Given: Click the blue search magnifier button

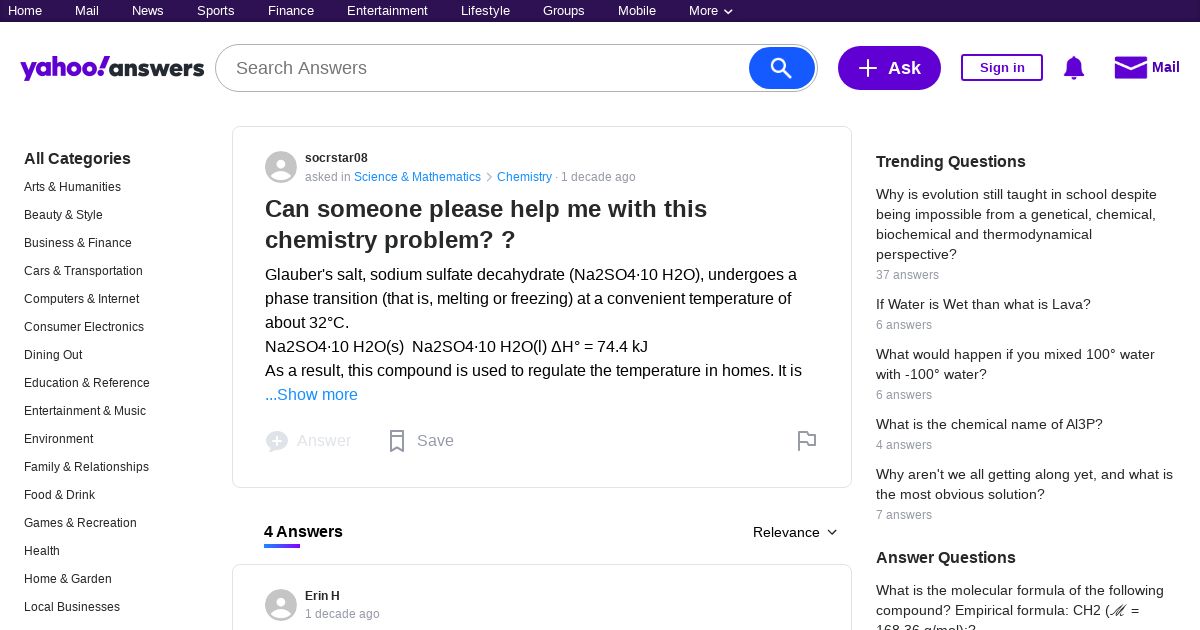Looking at the screenshot, I should click(x=782, y=68).
